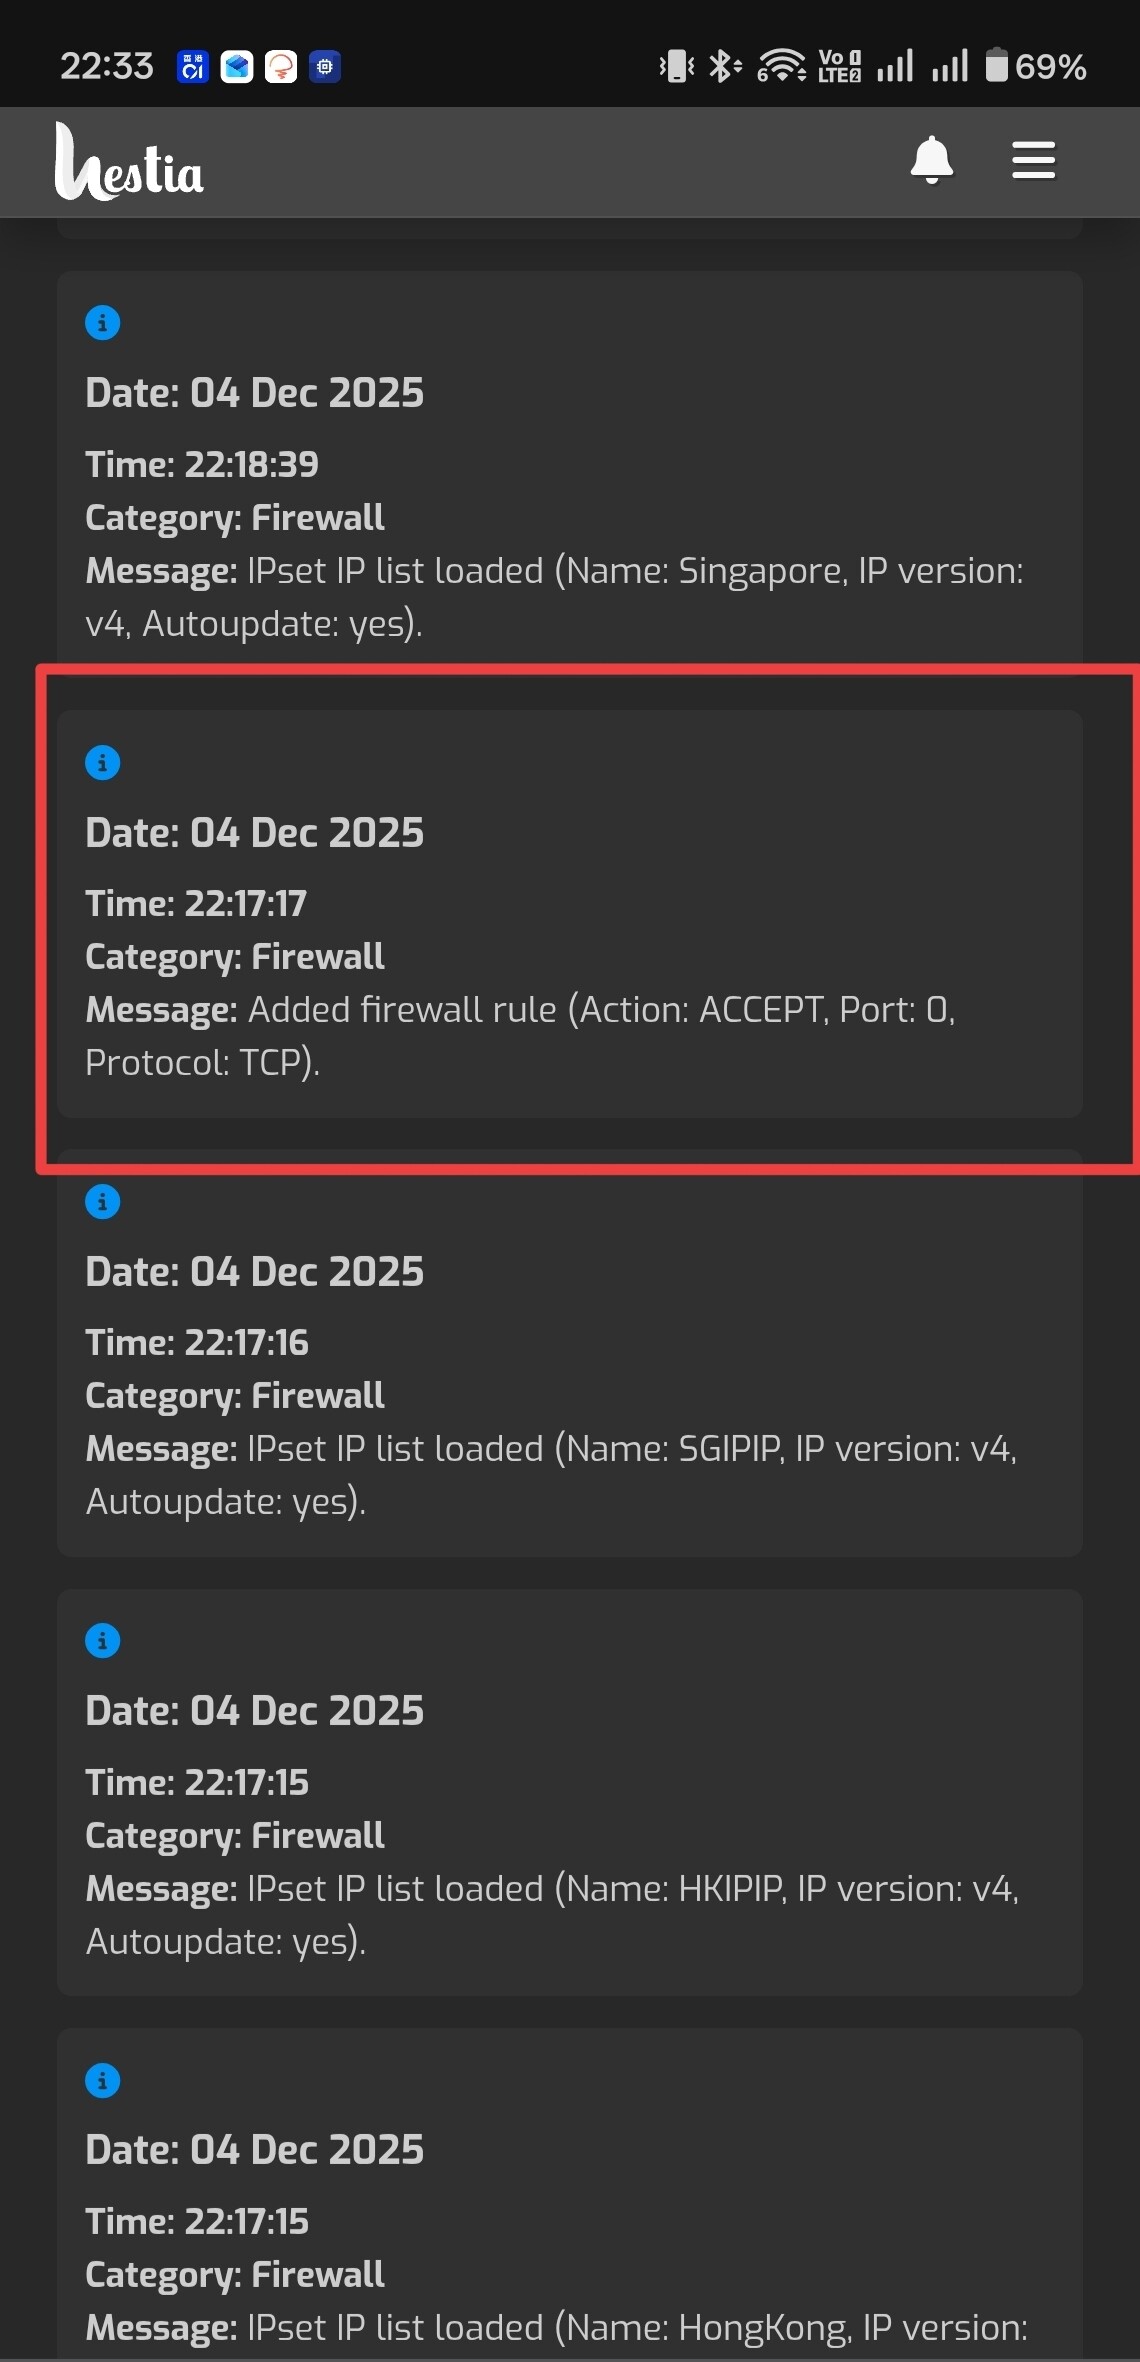The image size is (1140, 2362).
Task: Select the Singapore IPset loaded message
Action: click(x=554, y=597)
